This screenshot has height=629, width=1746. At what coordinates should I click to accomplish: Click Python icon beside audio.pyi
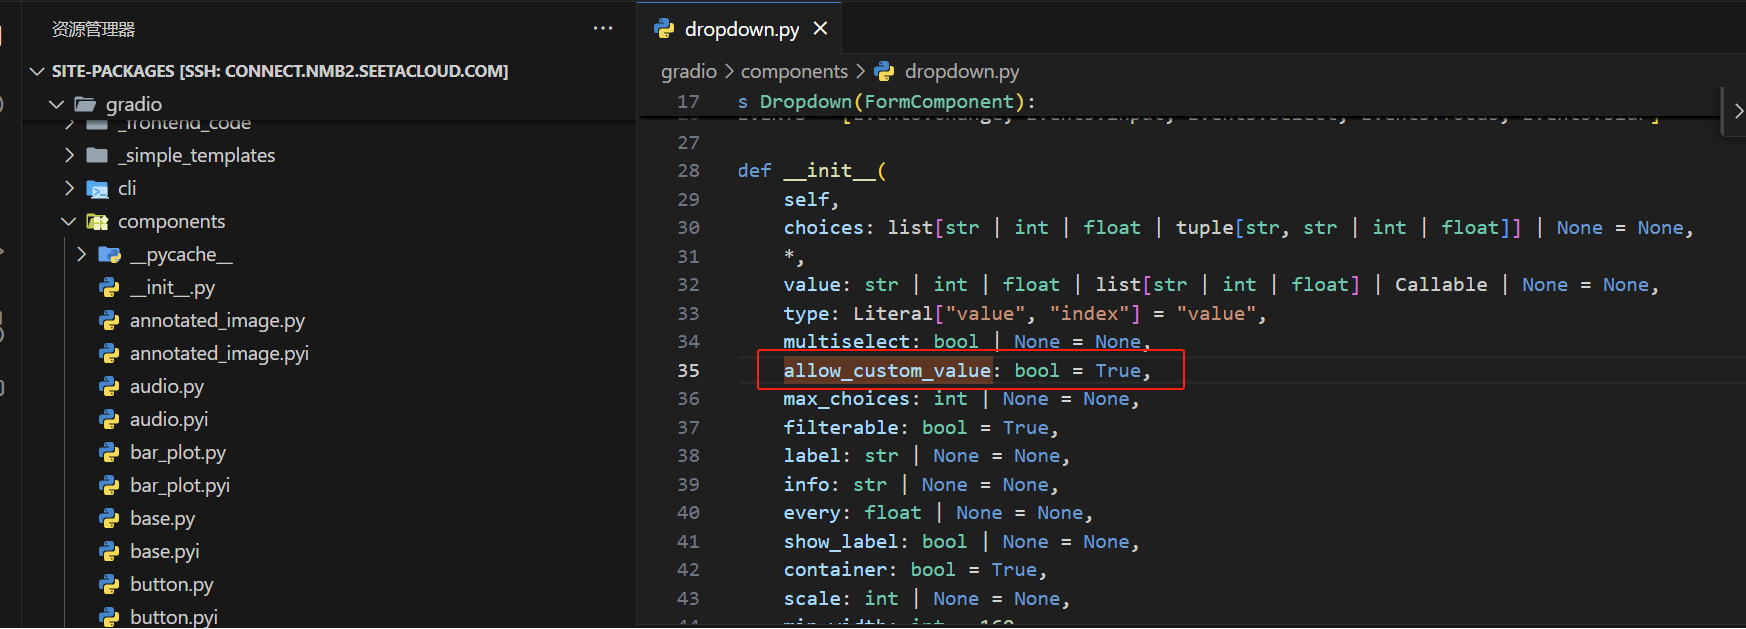point(109,419)
